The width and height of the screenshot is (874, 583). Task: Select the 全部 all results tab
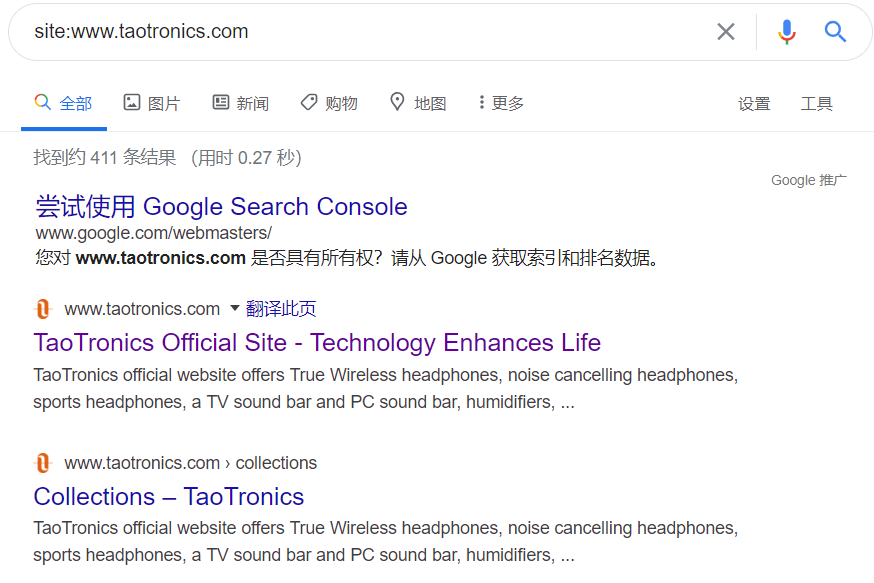pos(64,103)
